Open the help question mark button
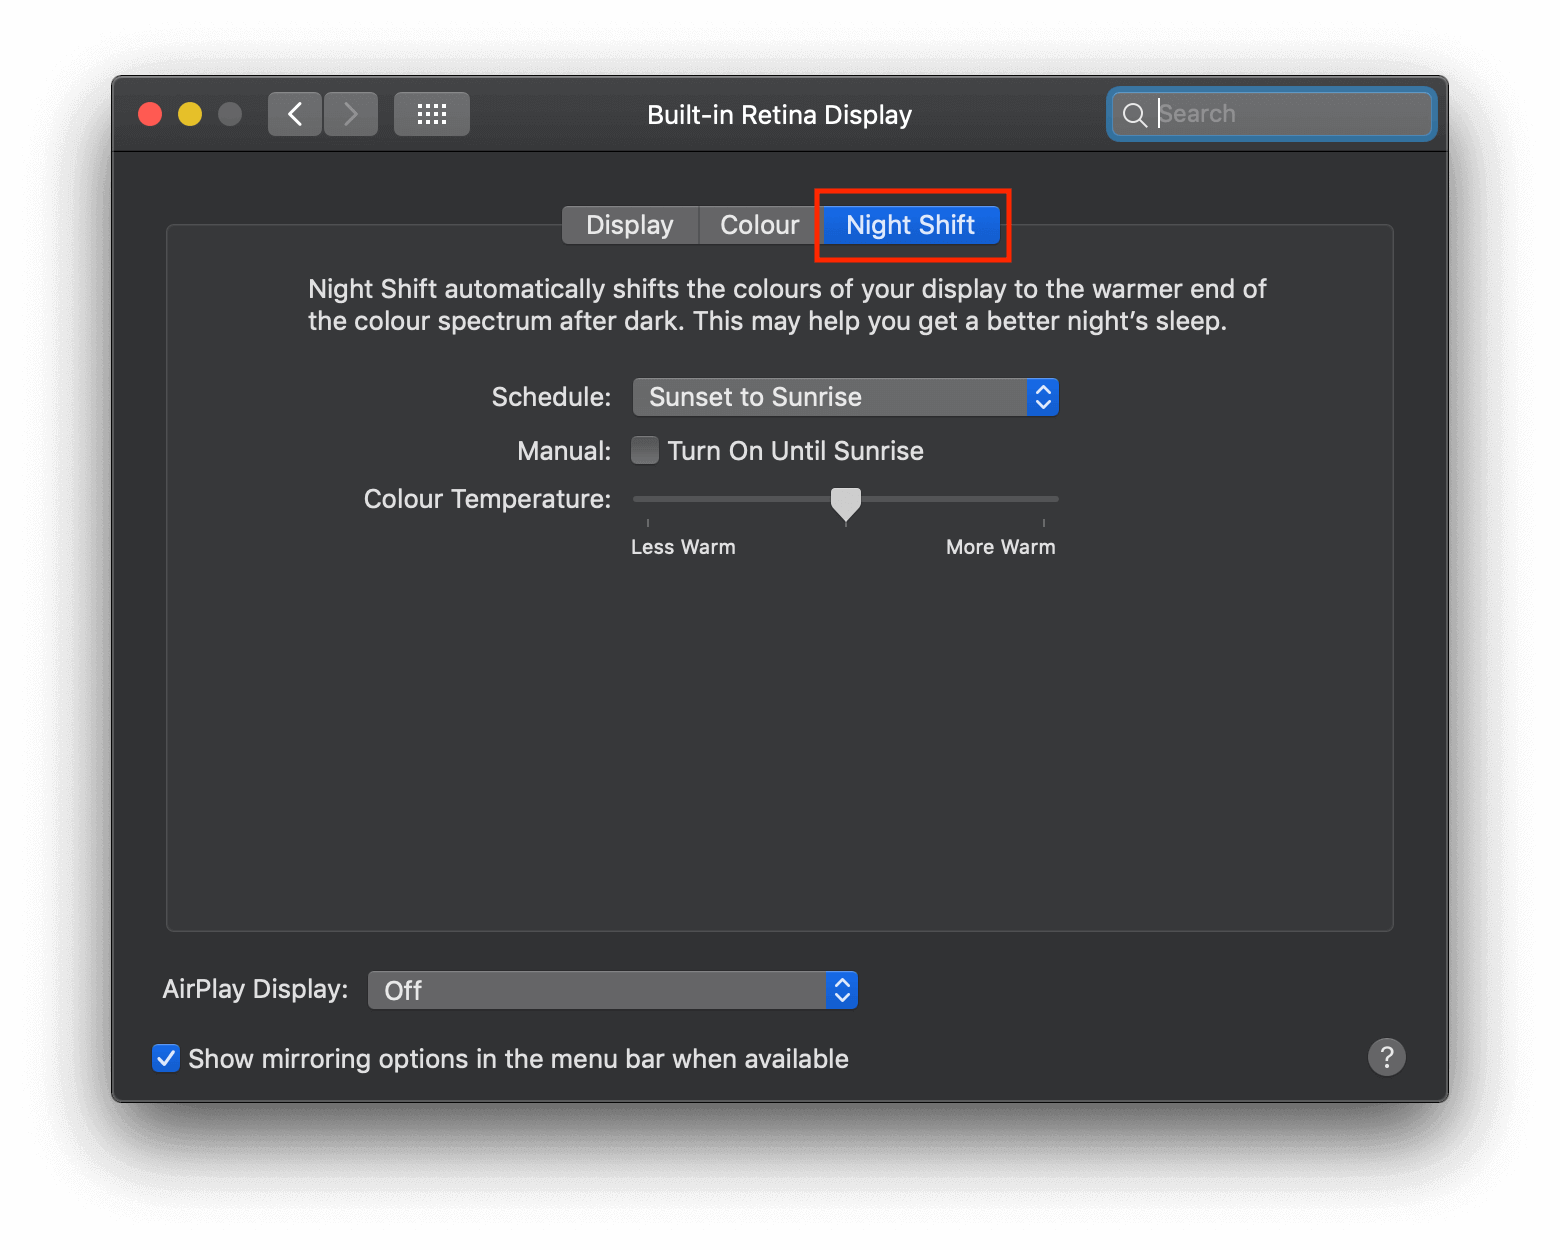Screen dimensions: 1560x1250 (x=1386, y=1057)
